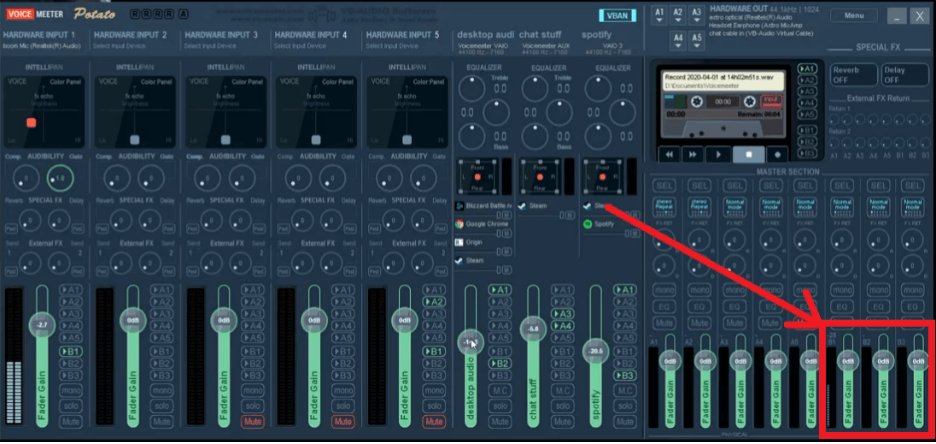Click the Hardware Input 1 level meter
Screen dimensions: 936x444
click(x=14, y=357)
